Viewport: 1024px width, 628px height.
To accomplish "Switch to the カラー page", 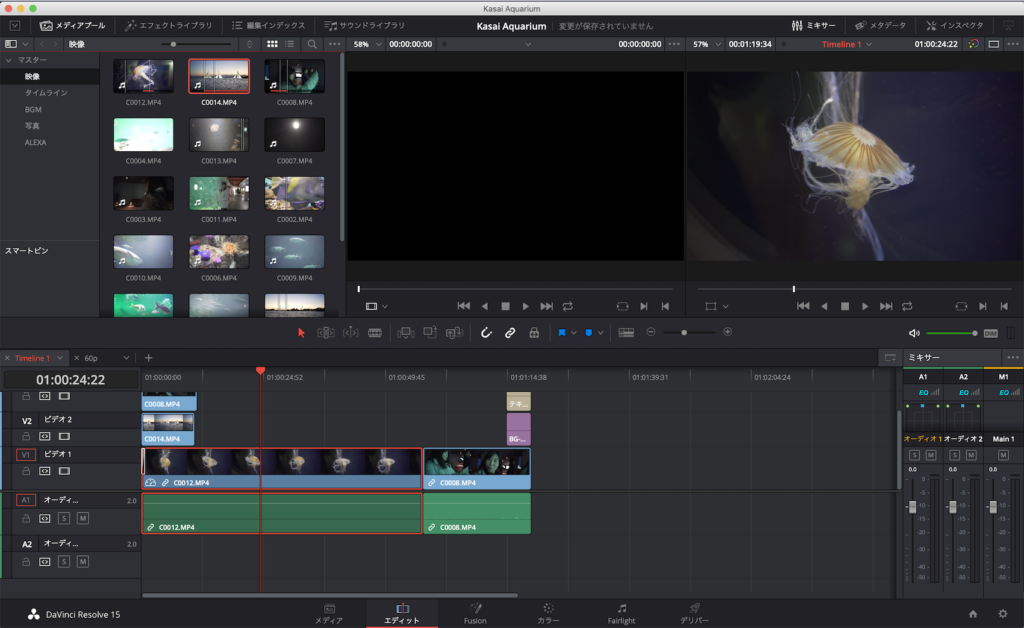I will (548, 613).
